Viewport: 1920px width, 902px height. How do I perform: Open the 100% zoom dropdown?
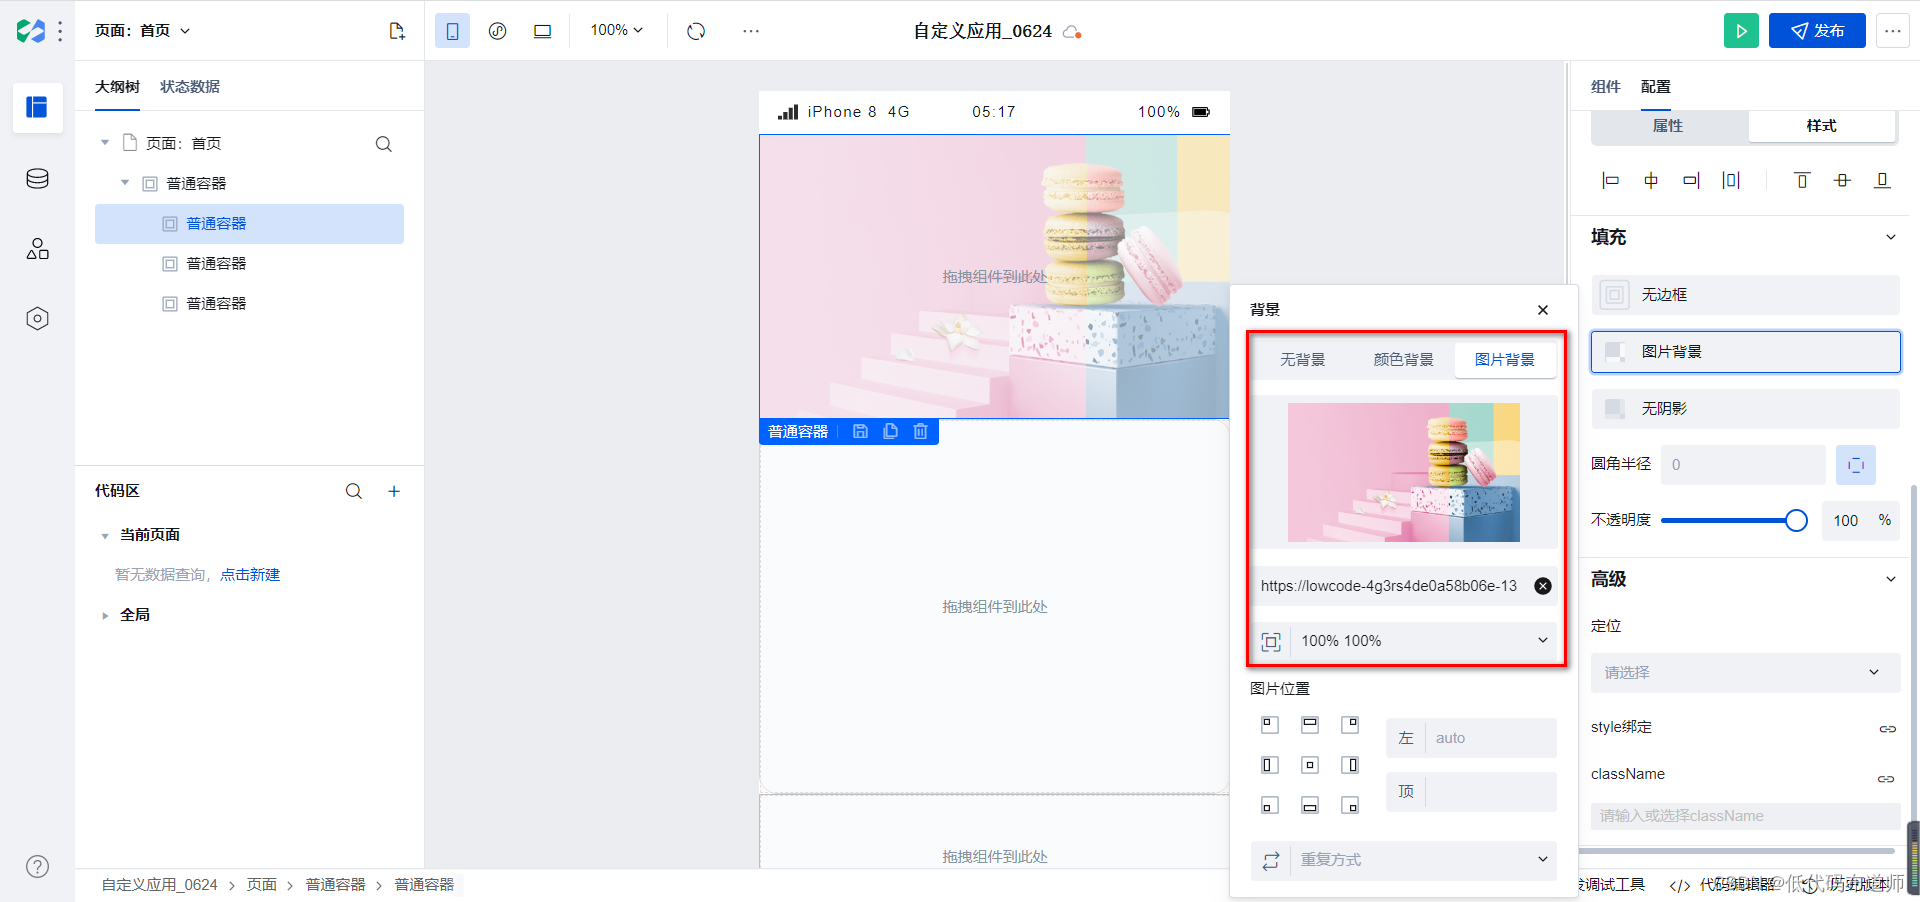click(616, 30)
